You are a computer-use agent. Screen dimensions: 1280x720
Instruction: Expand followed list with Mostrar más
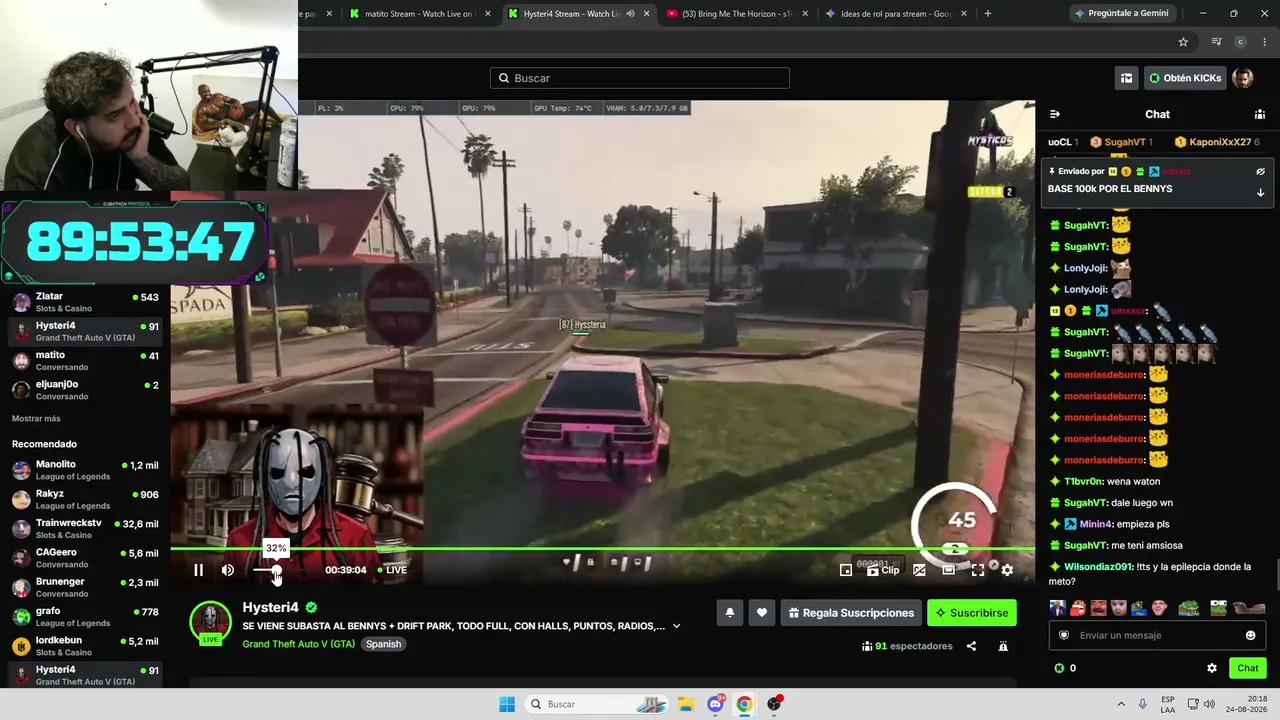click(x=36, y=418)
